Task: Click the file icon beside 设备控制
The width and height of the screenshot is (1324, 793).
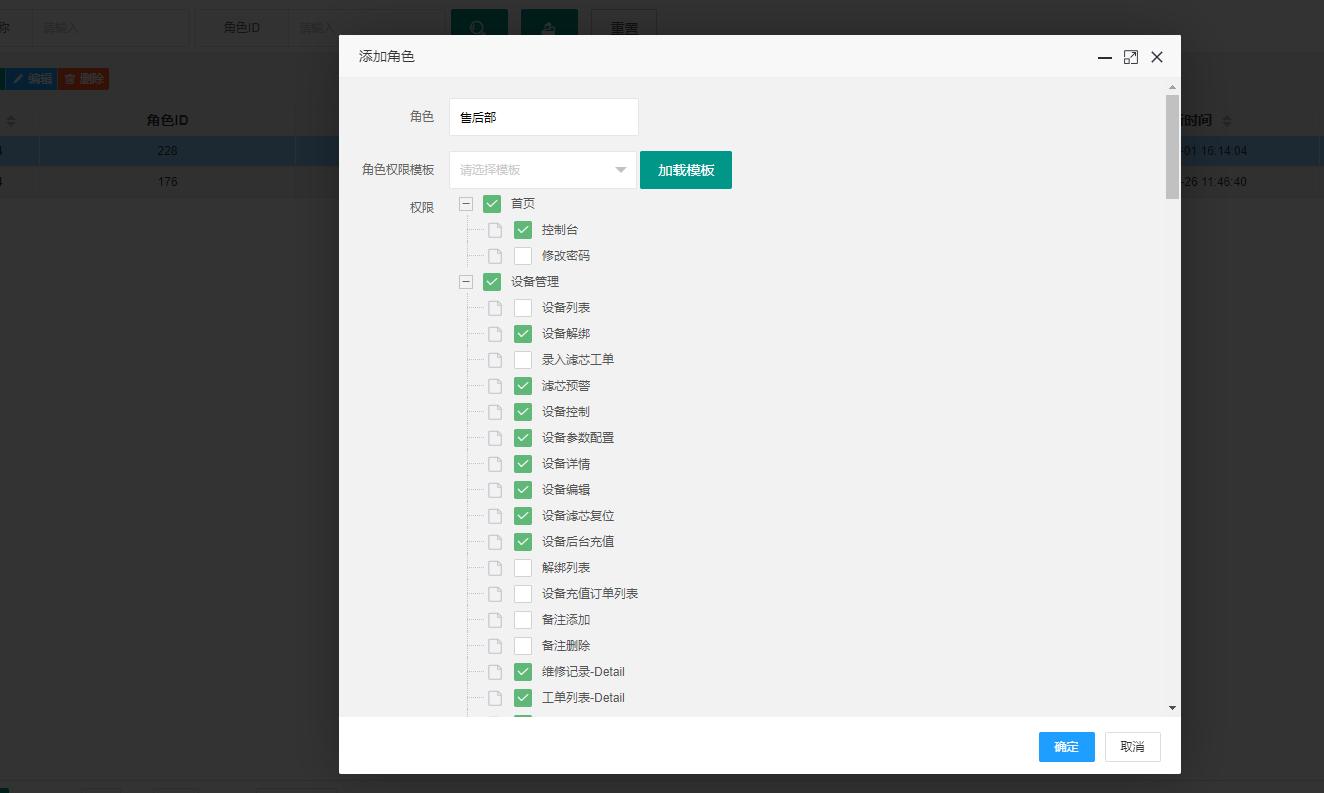Action: tap(495, 412)
